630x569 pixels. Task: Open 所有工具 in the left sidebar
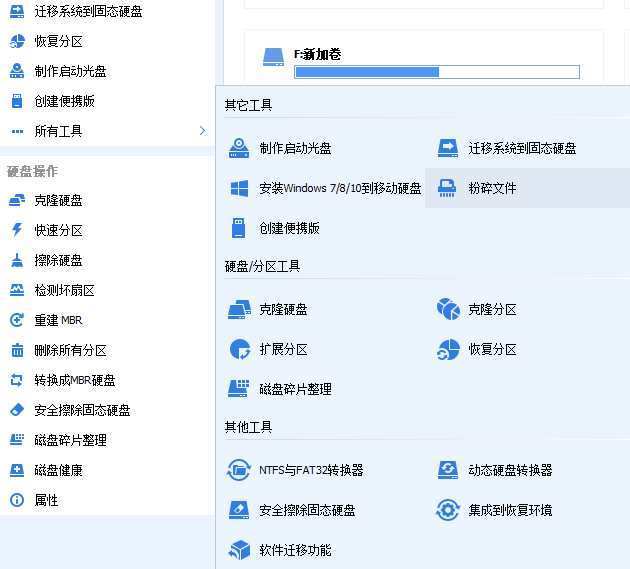click(58, 131)
